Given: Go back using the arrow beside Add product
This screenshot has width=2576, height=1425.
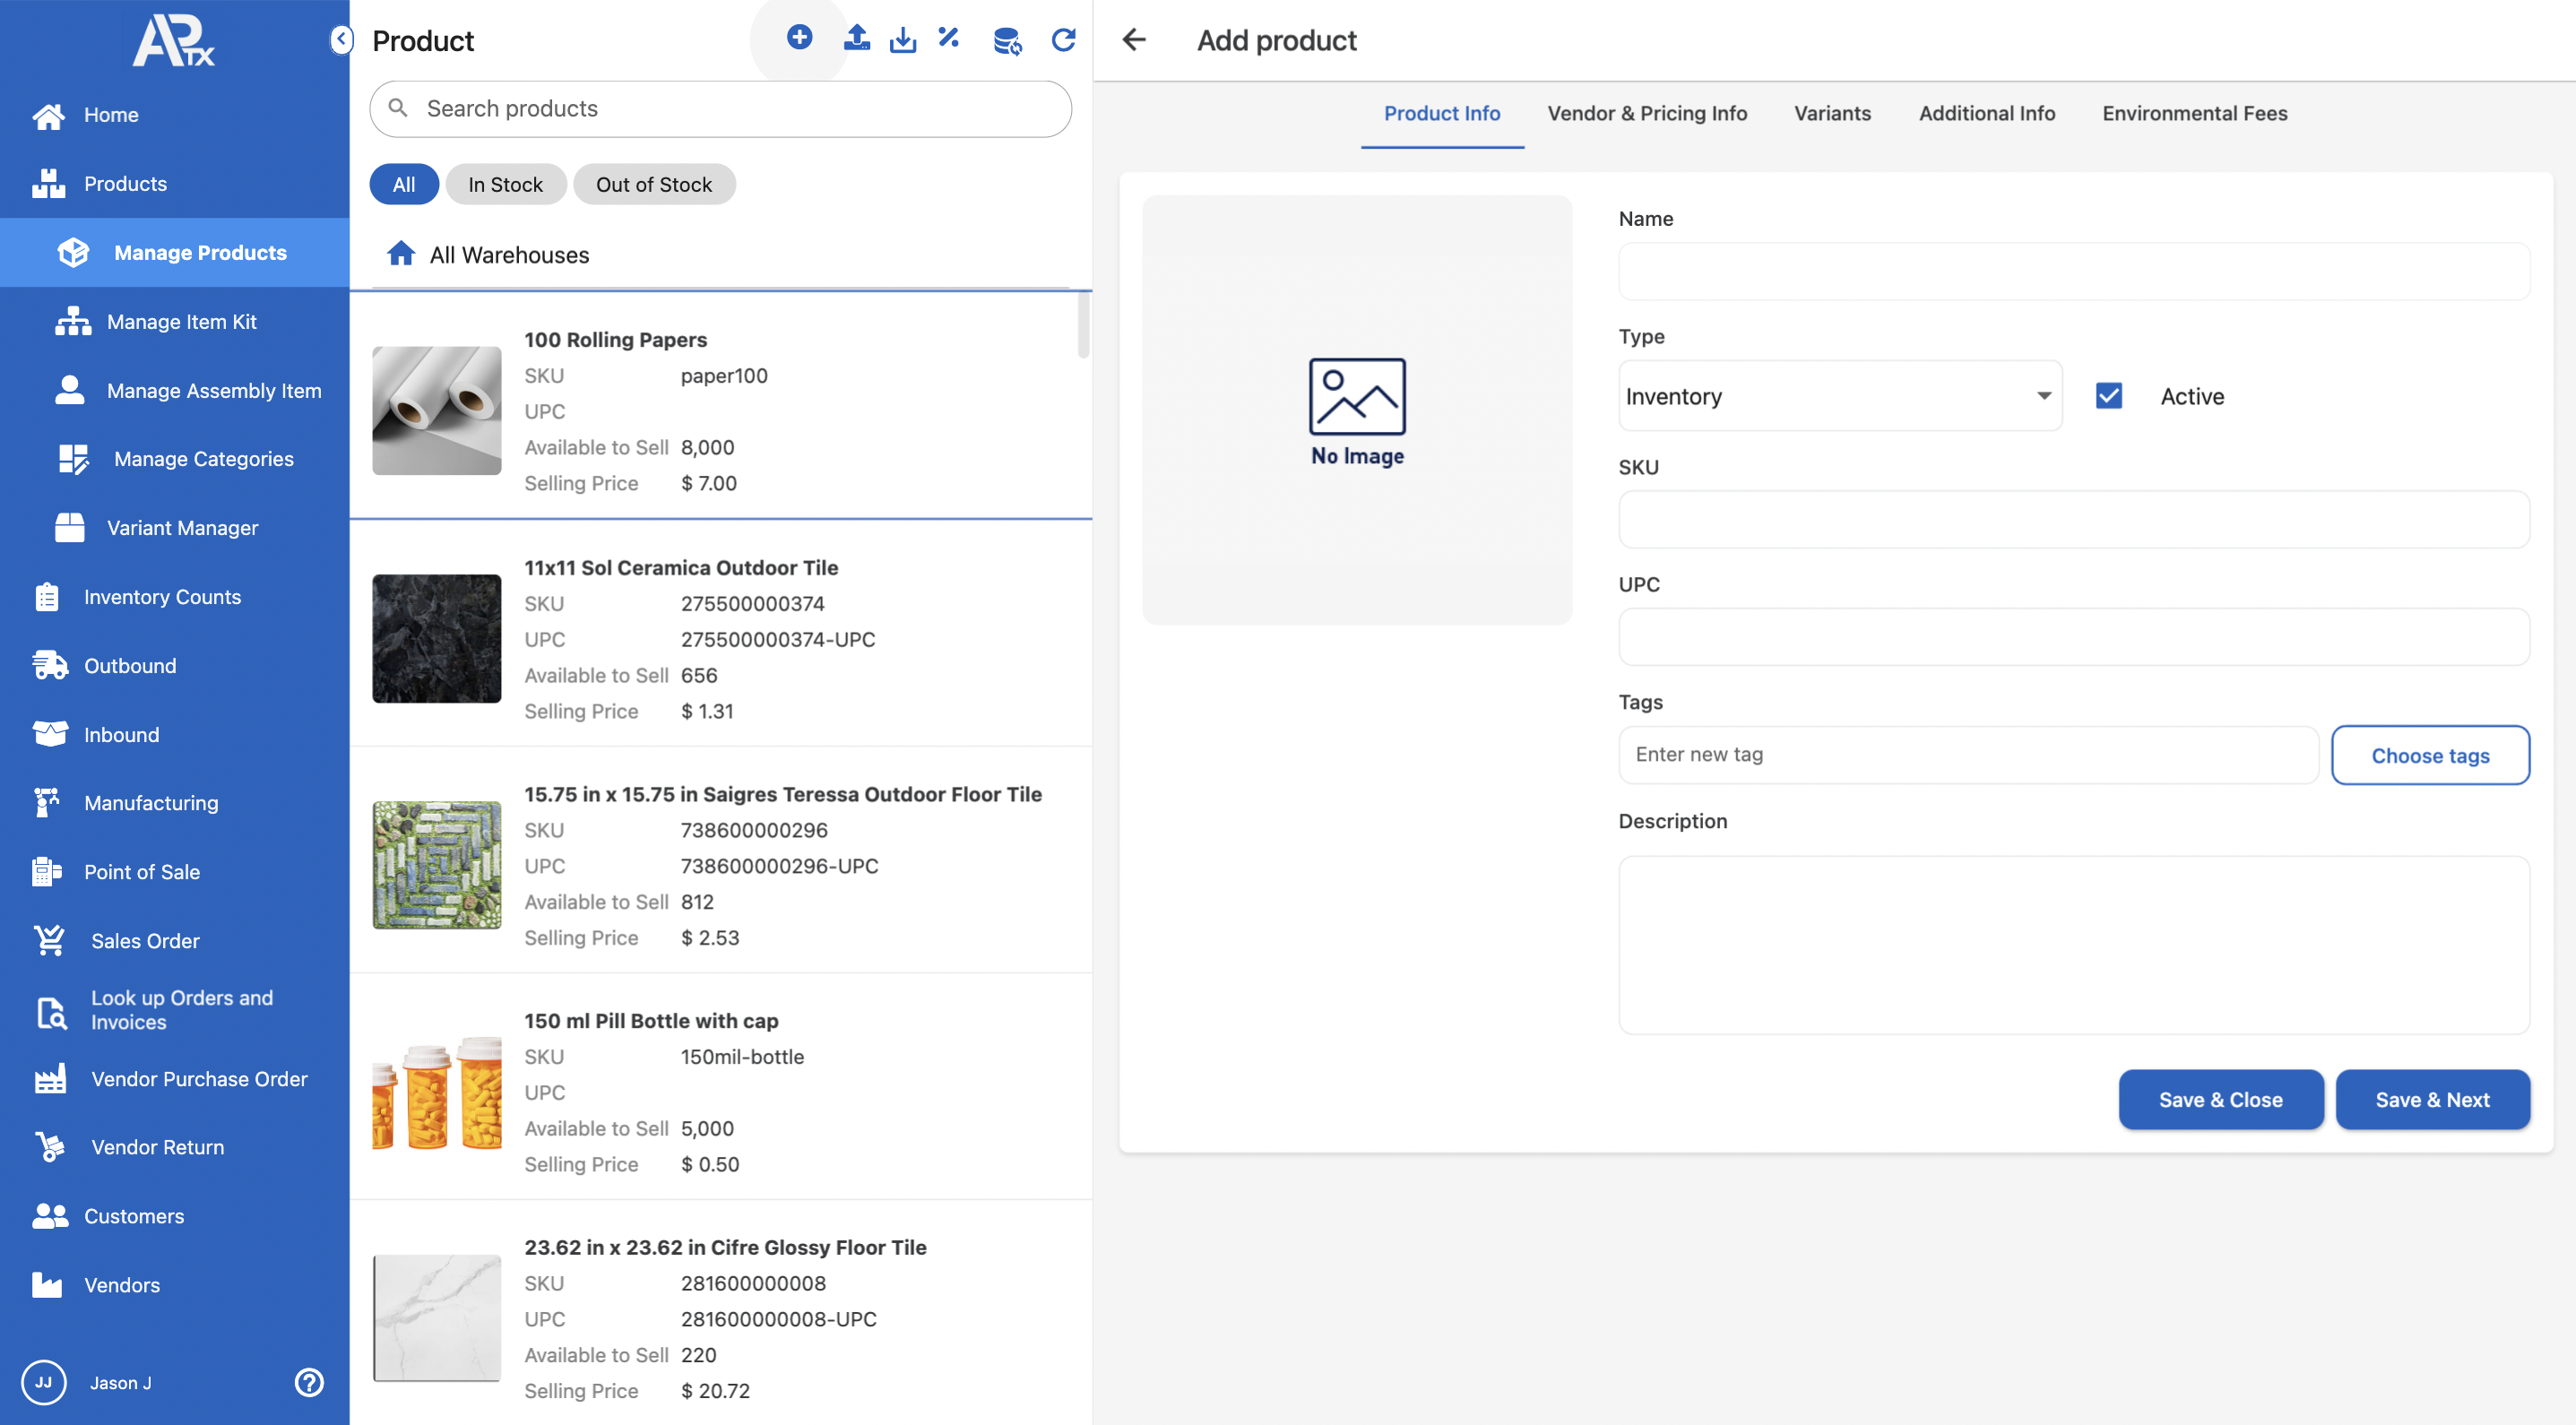Looking at the screenshot, I should click(x=1134, y=40).
